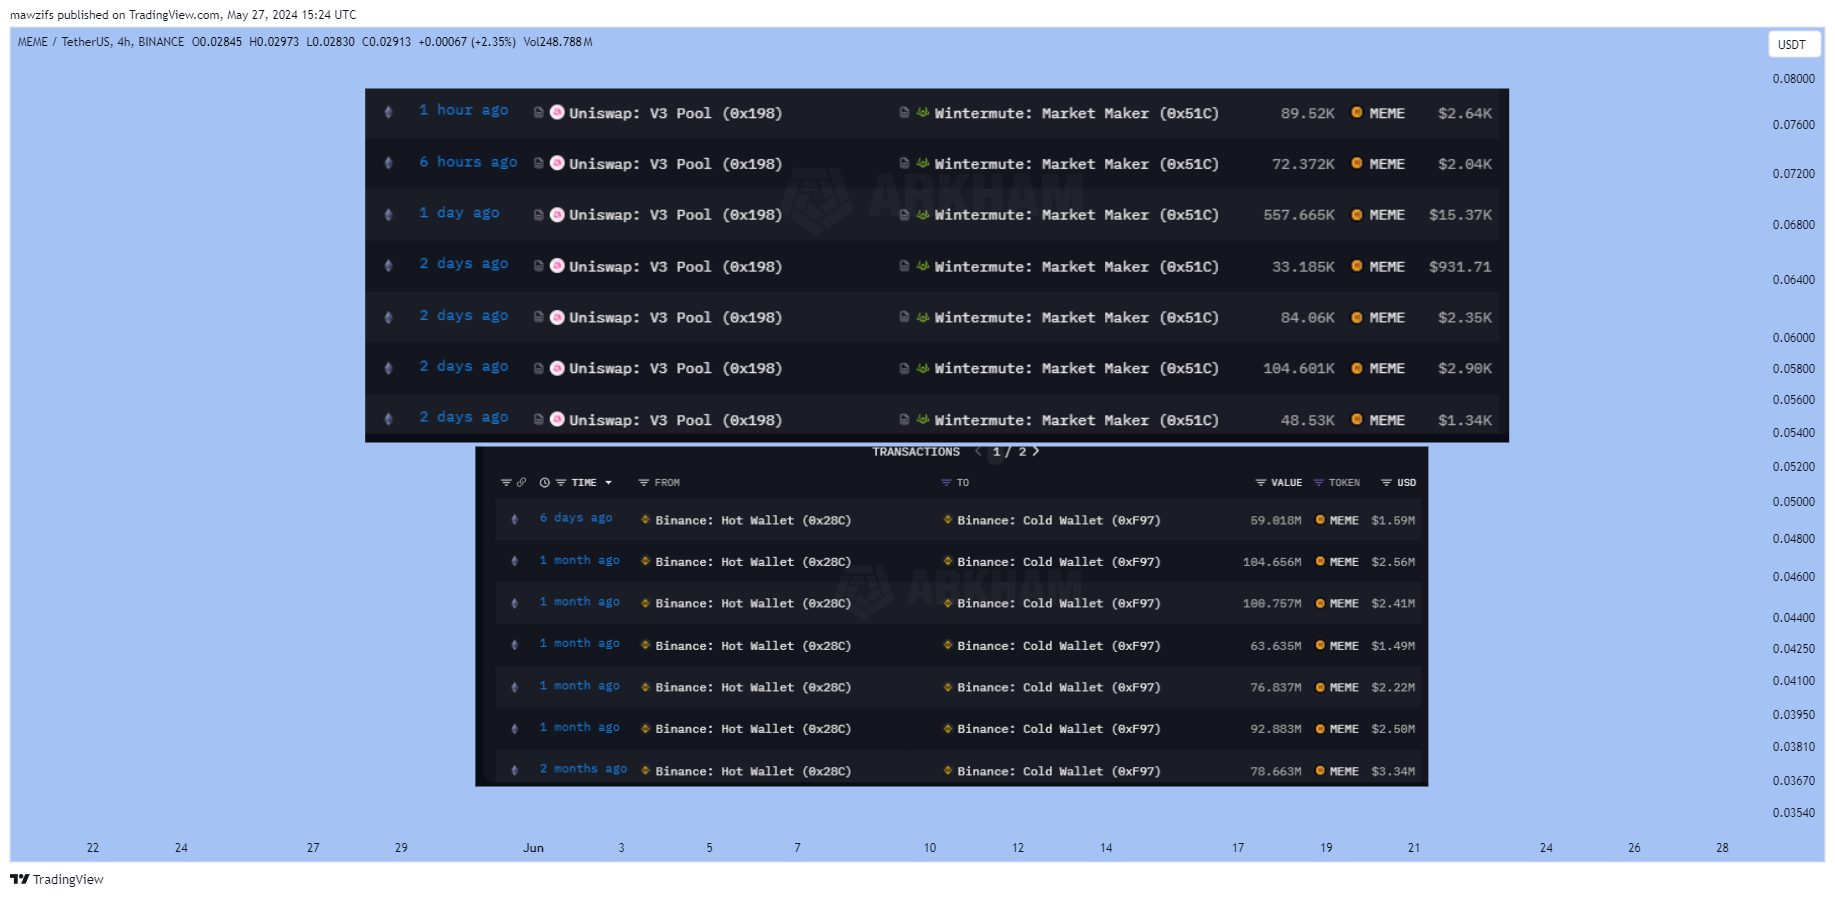Click the 104.601K value amount
This screenshot has height=897, width=1835.
[1299, 369]
